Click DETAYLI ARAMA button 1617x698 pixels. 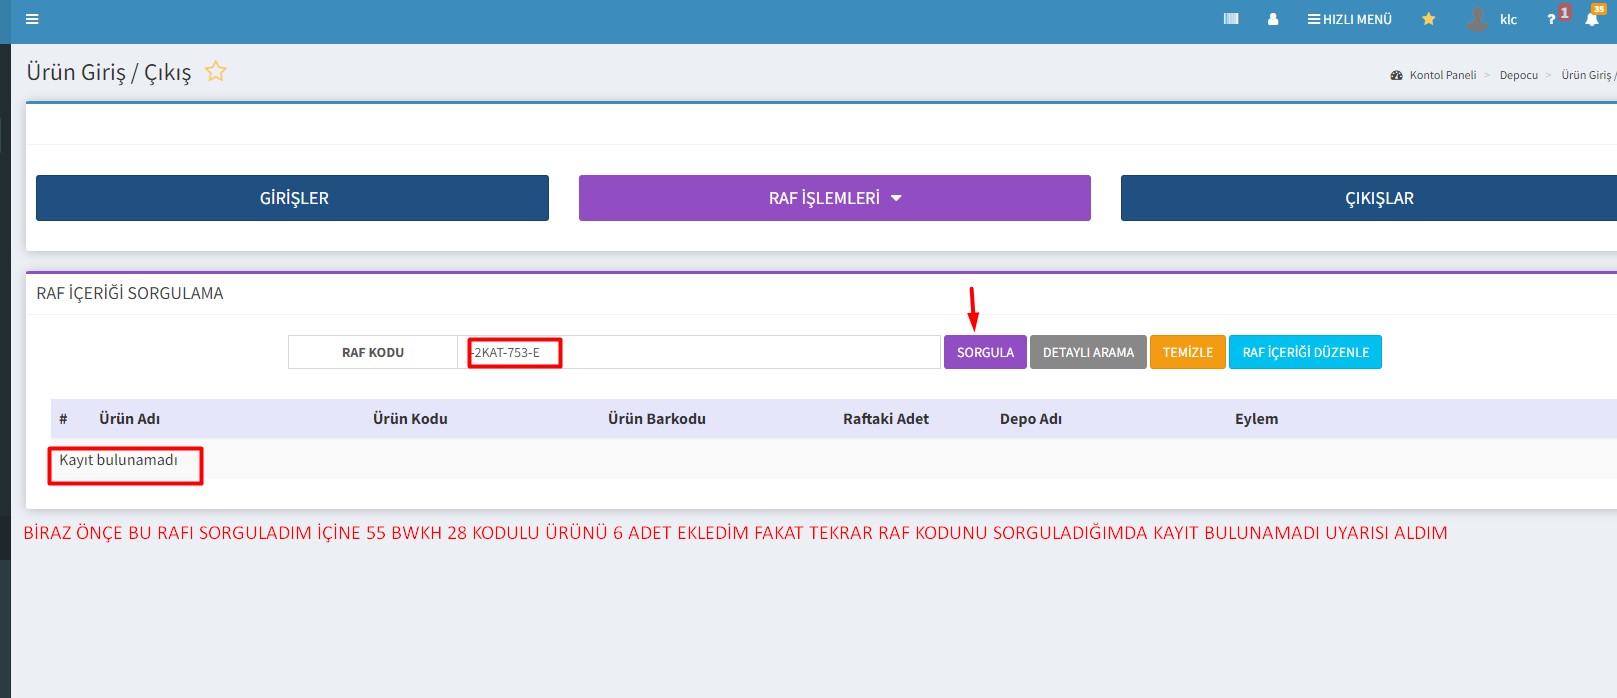1088,352
